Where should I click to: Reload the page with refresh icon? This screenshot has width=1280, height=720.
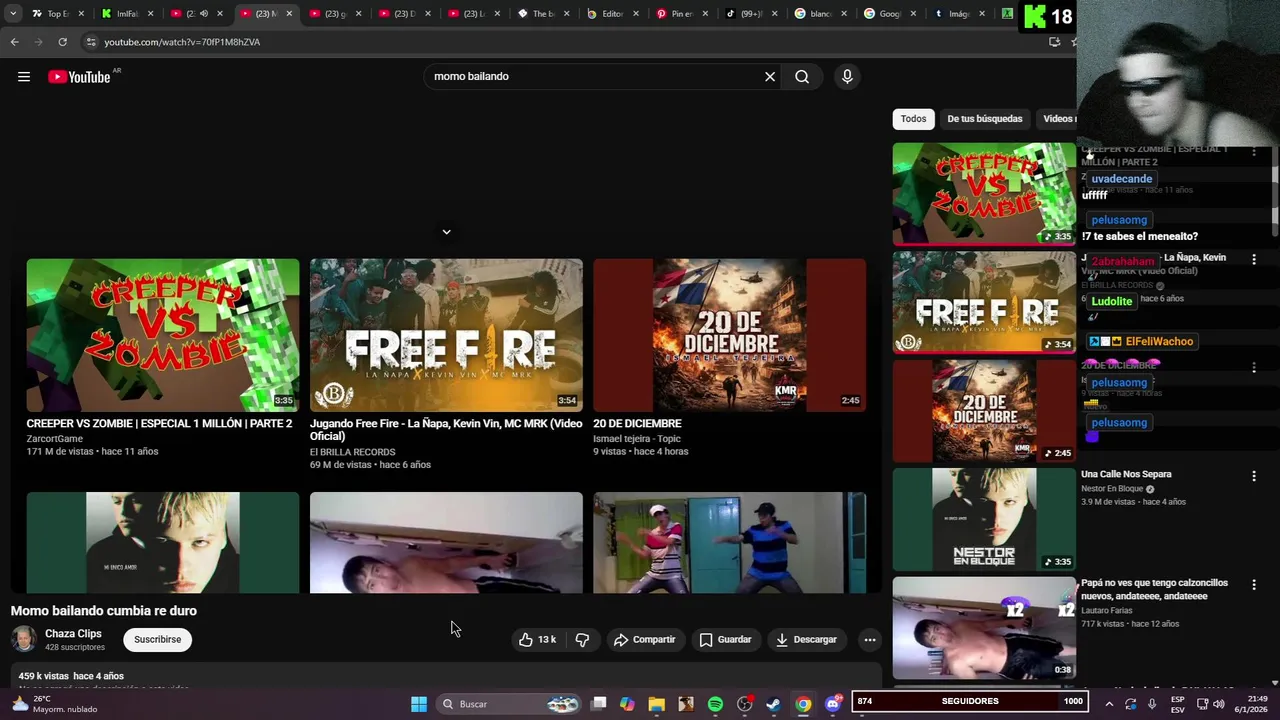tap(62, 42)
